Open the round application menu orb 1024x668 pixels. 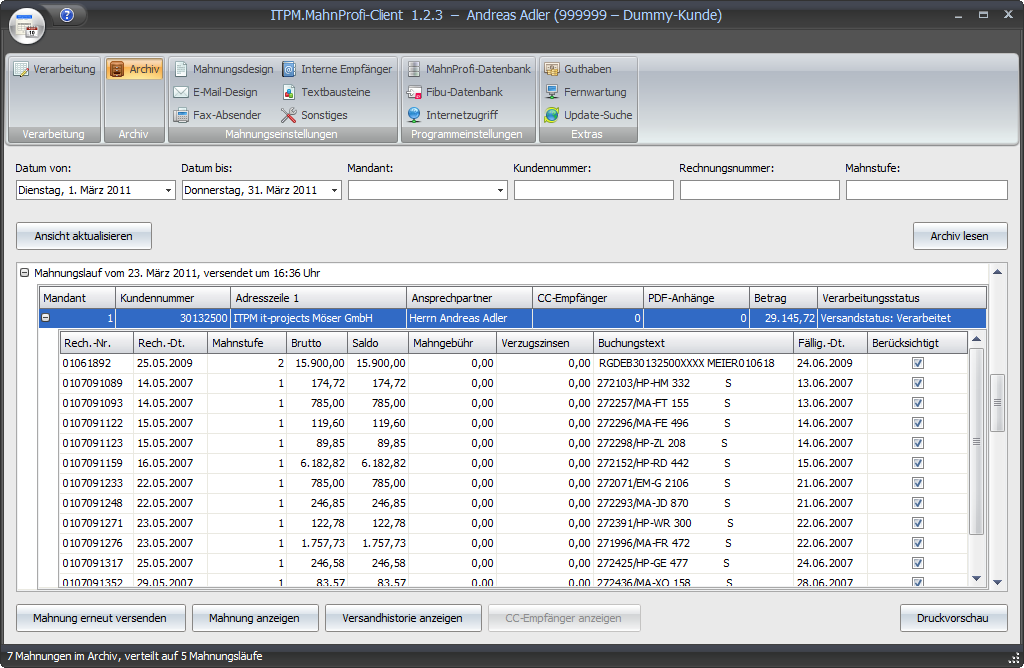[27, 25]
